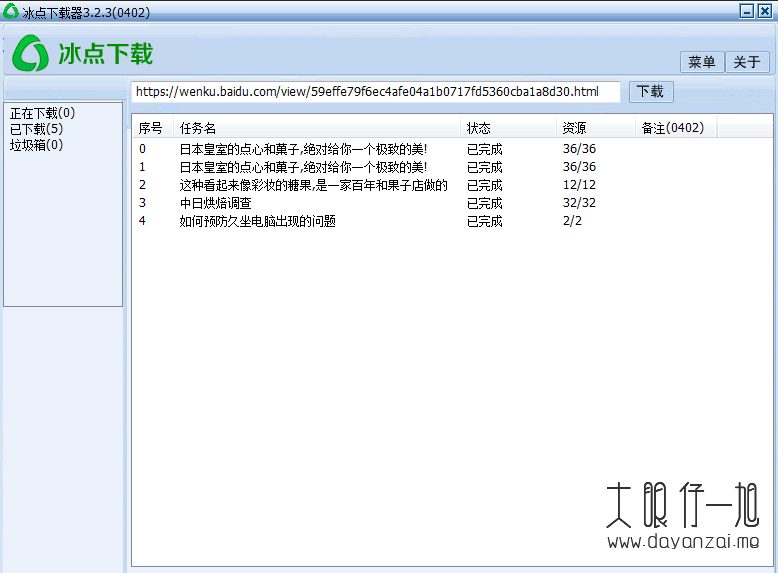Click the 备注(0402) column header
The image size is (778, 573).
point(676,128)
